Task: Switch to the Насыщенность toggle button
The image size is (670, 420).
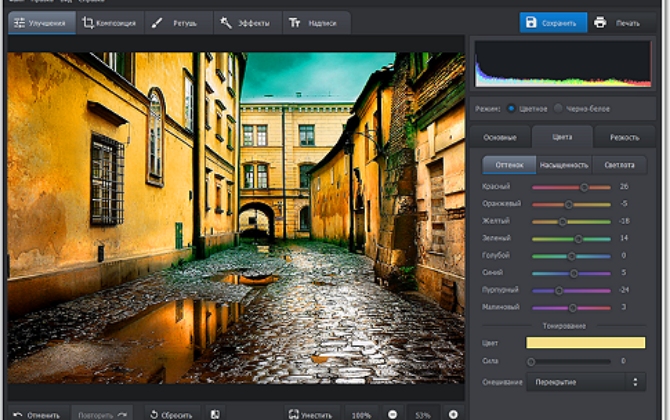Action: [x=564, y=165]
